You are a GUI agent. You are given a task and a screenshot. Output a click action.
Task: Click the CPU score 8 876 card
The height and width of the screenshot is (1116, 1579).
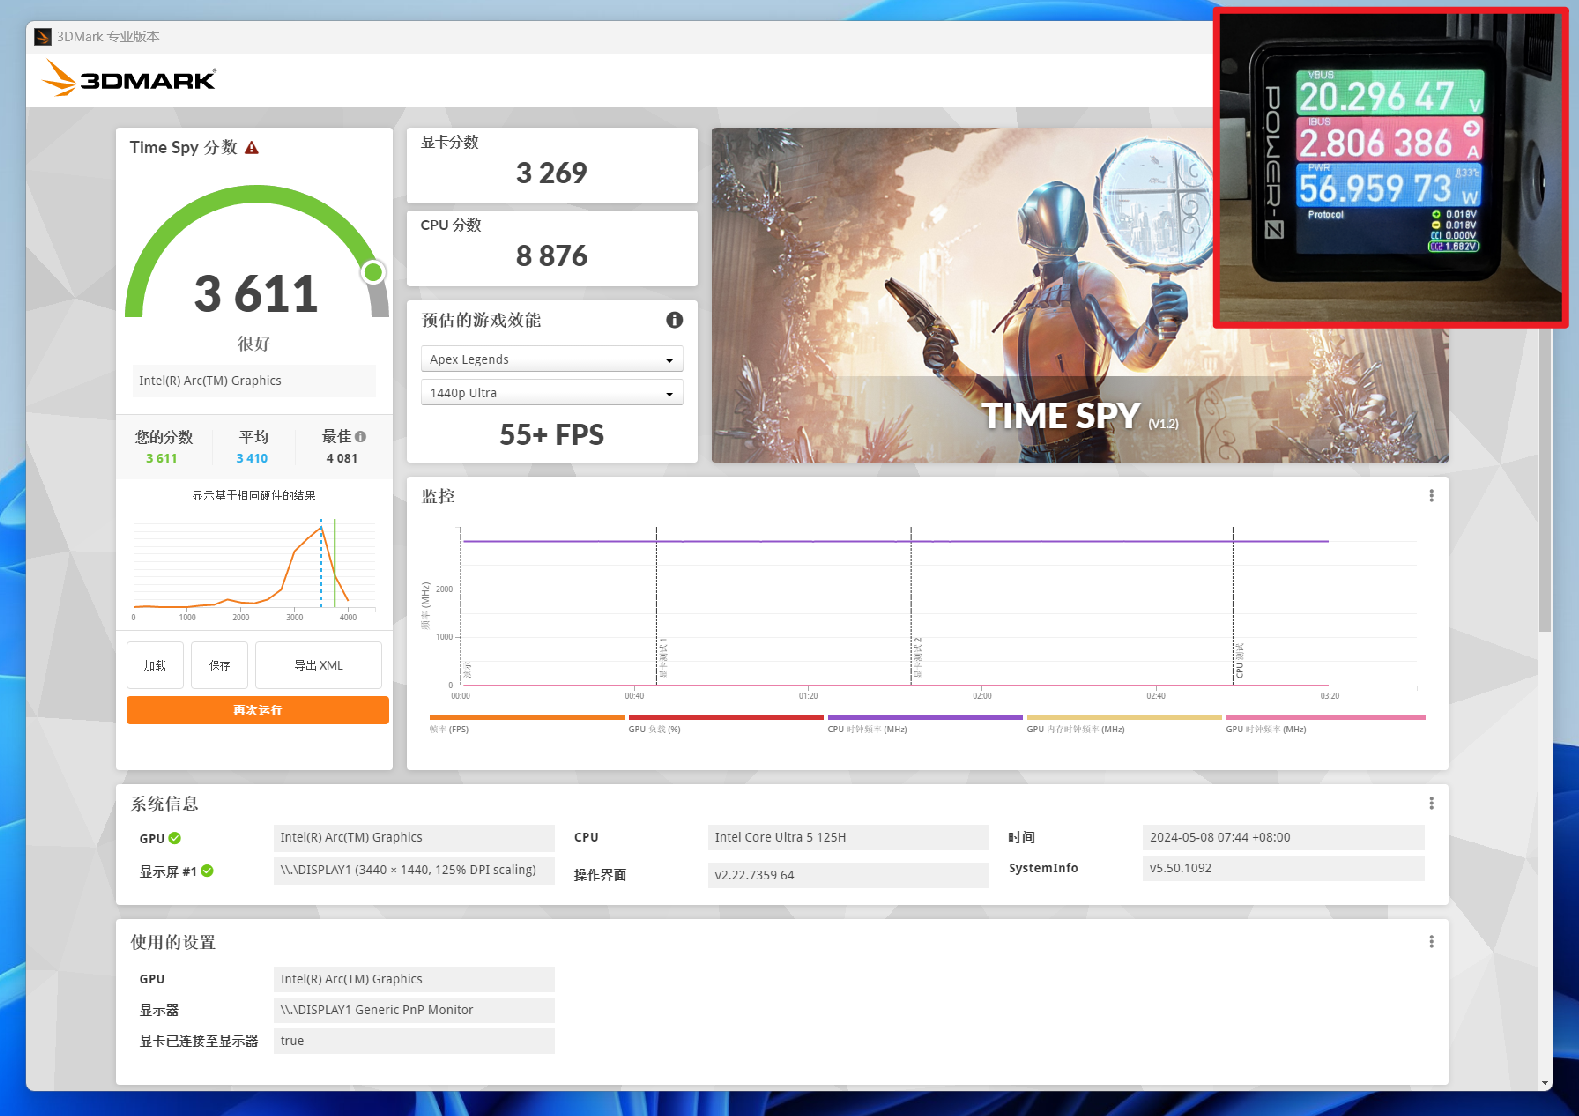(552, 248)
